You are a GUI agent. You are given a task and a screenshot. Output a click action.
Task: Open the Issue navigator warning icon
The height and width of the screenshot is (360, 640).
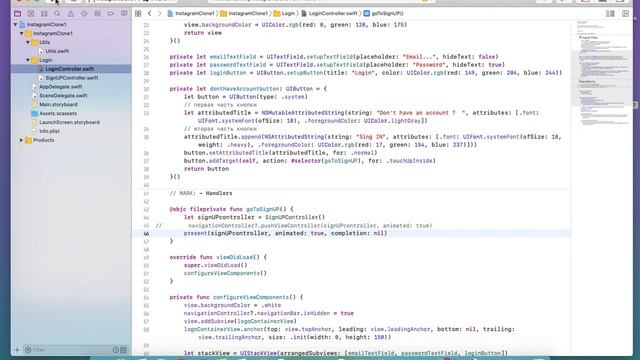pos(71,13)
